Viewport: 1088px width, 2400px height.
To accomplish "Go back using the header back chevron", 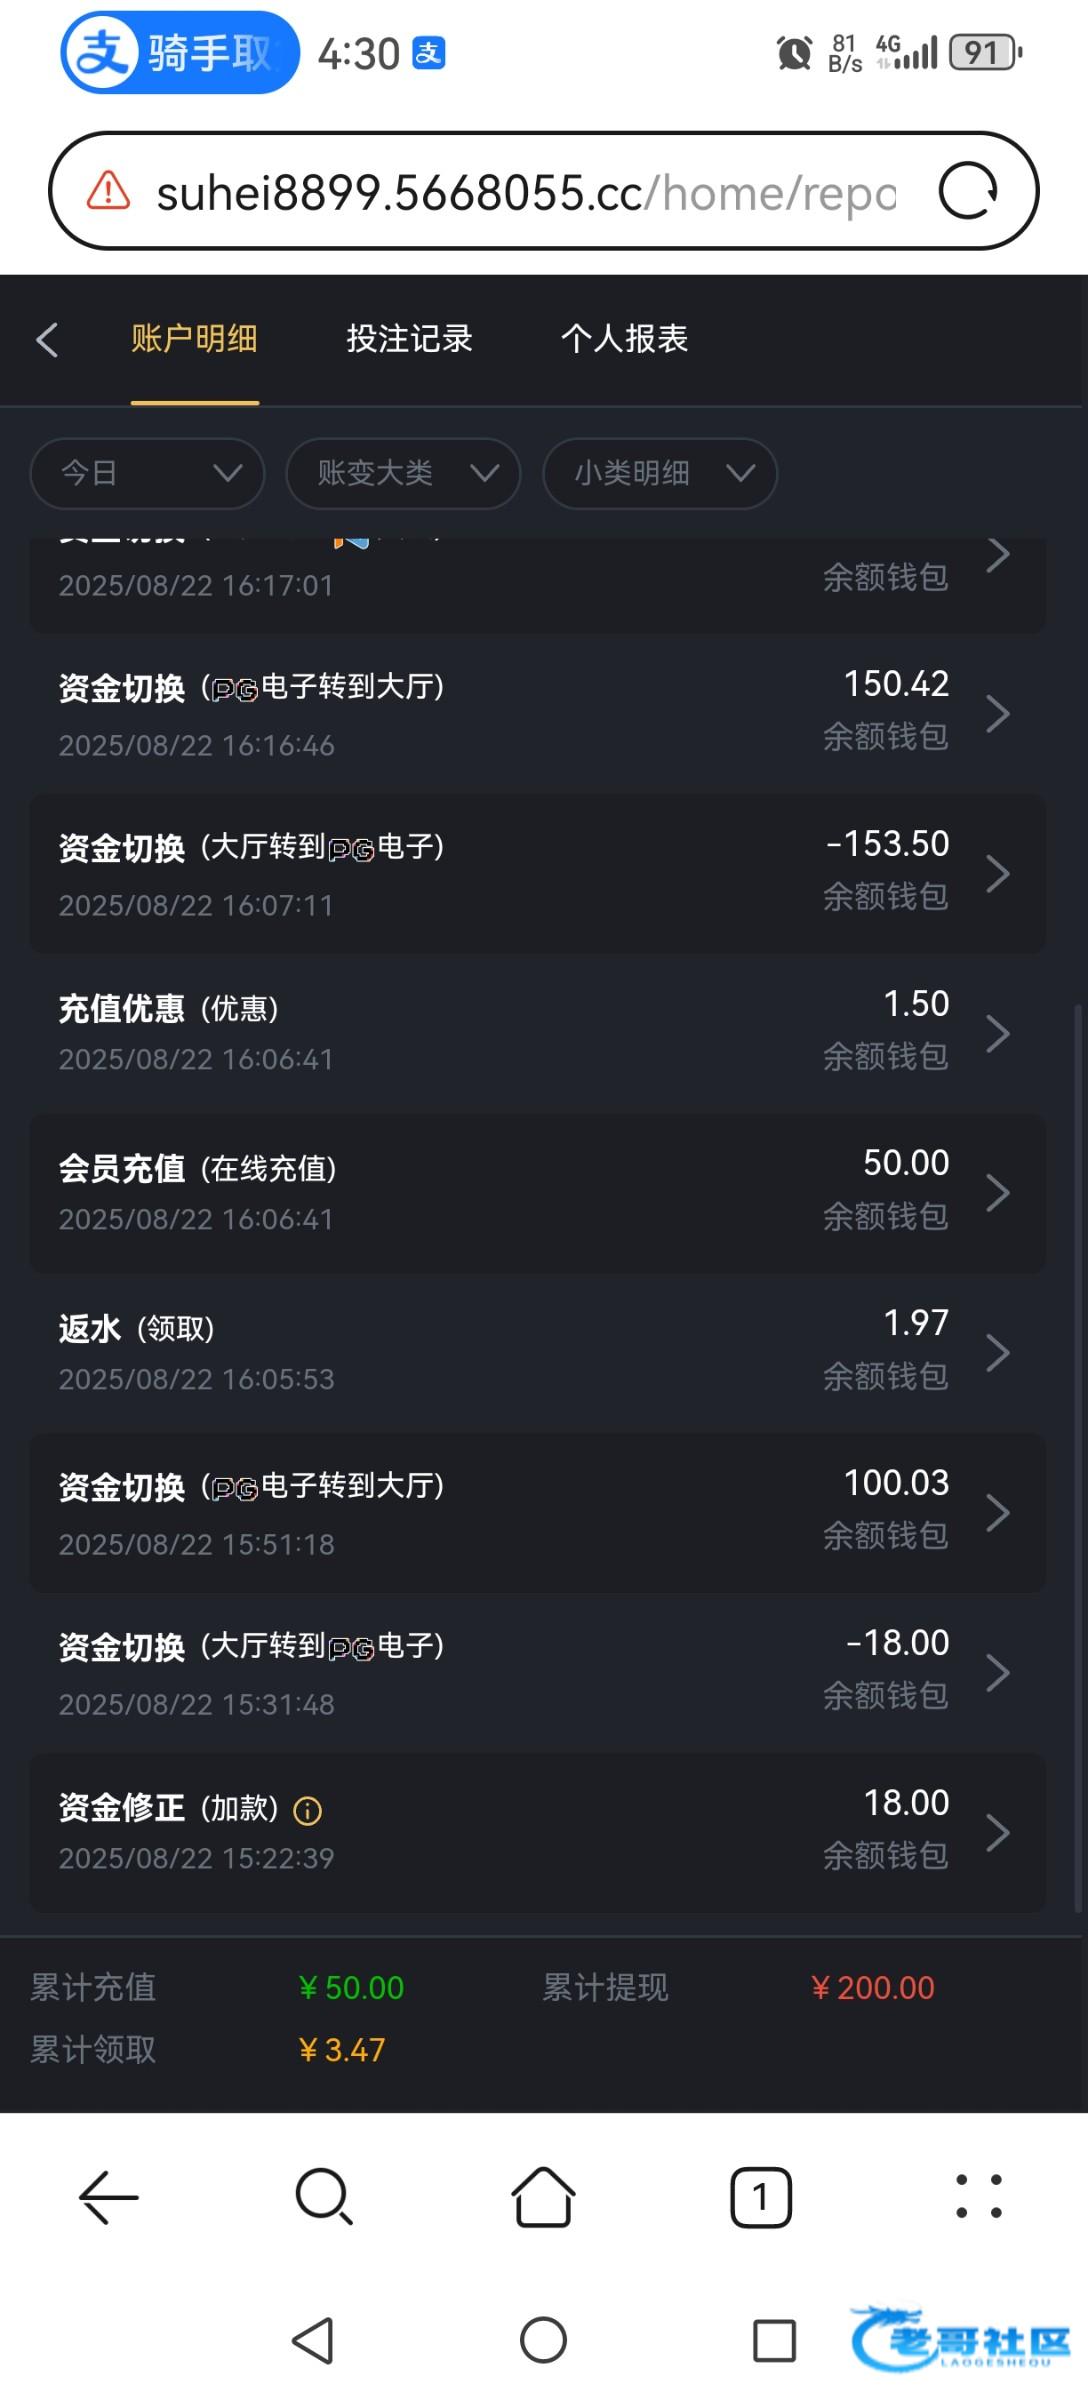I will 47,340.
